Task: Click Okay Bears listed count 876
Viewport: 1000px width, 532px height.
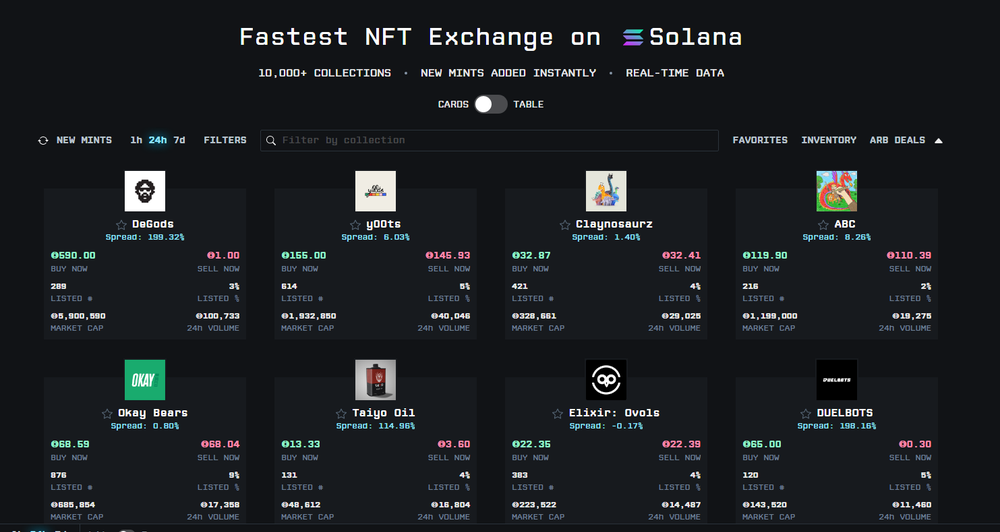Action: coord(59,475)
